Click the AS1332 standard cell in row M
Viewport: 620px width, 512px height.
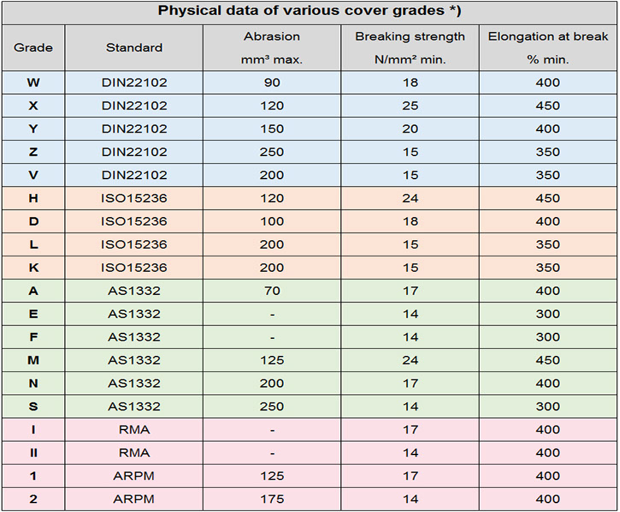click(x=134, y=360)
